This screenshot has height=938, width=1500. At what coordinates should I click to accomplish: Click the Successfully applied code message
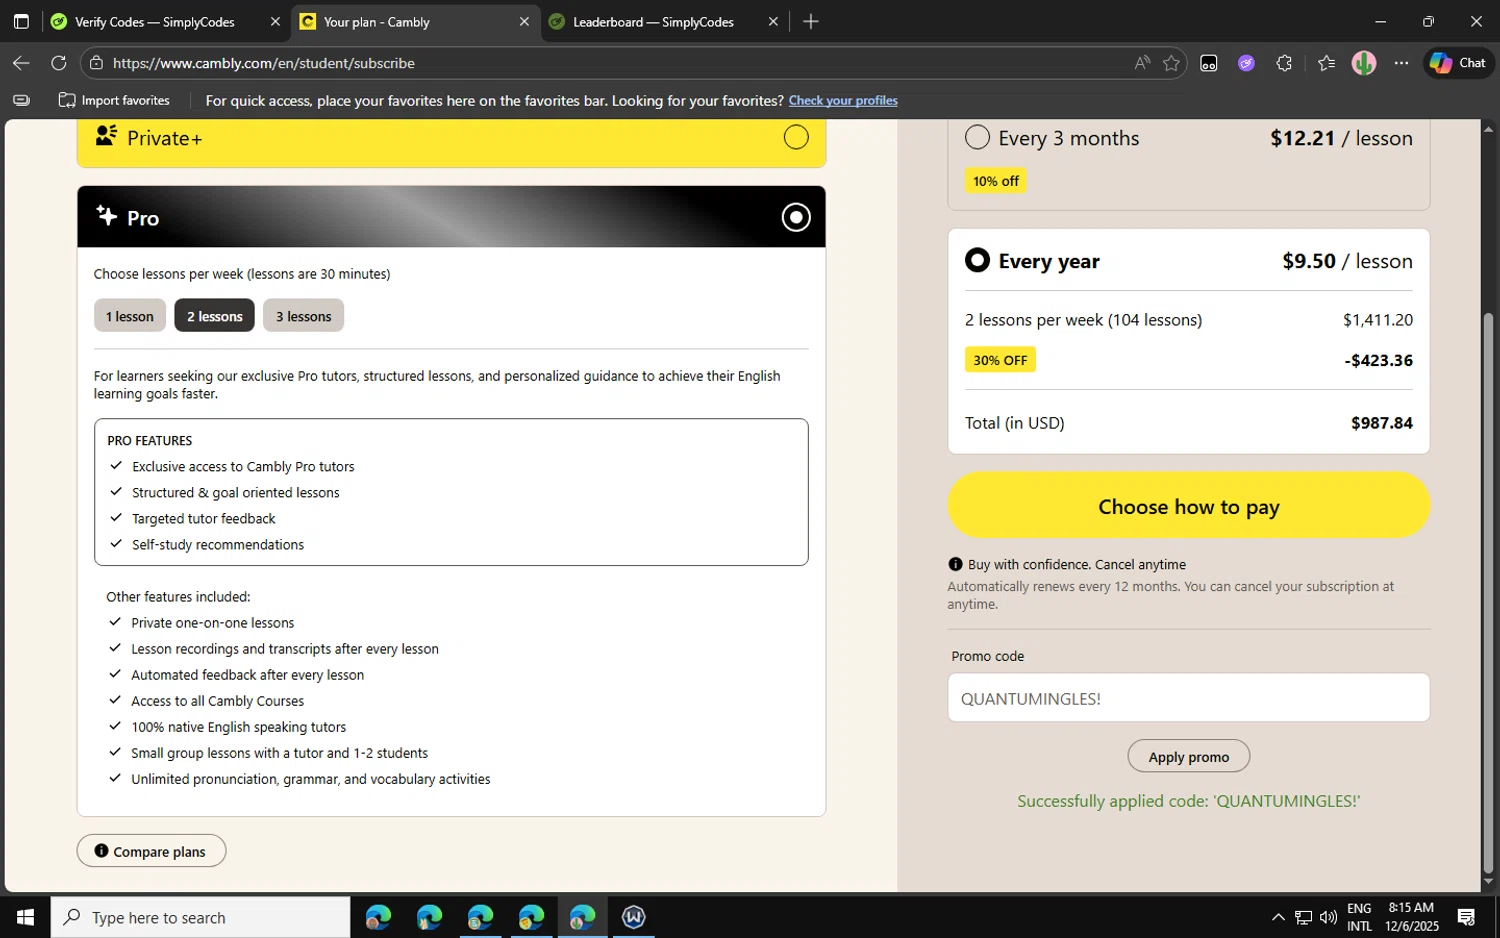(1188, 801)
